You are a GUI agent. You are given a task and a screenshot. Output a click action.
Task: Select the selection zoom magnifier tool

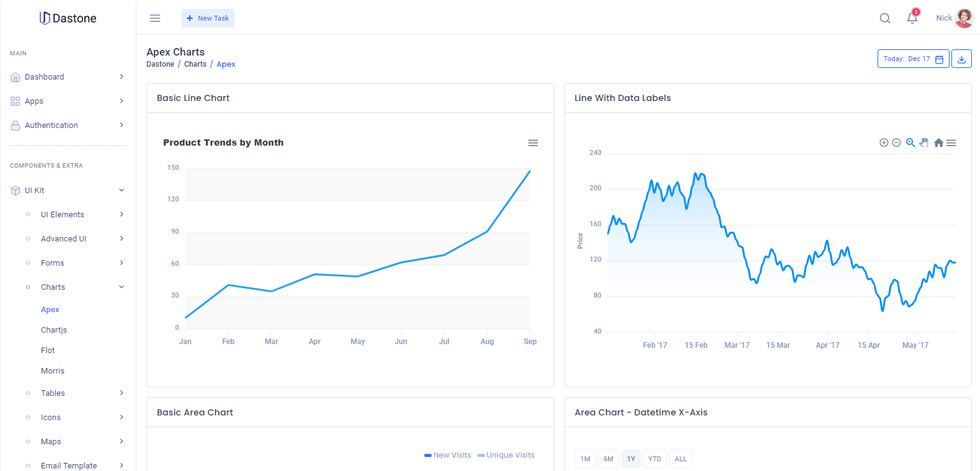[x=911, y=142]
